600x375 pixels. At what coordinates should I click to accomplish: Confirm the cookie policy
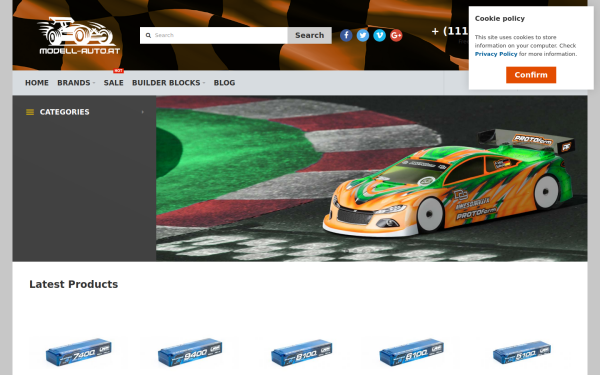coord(531,75)
